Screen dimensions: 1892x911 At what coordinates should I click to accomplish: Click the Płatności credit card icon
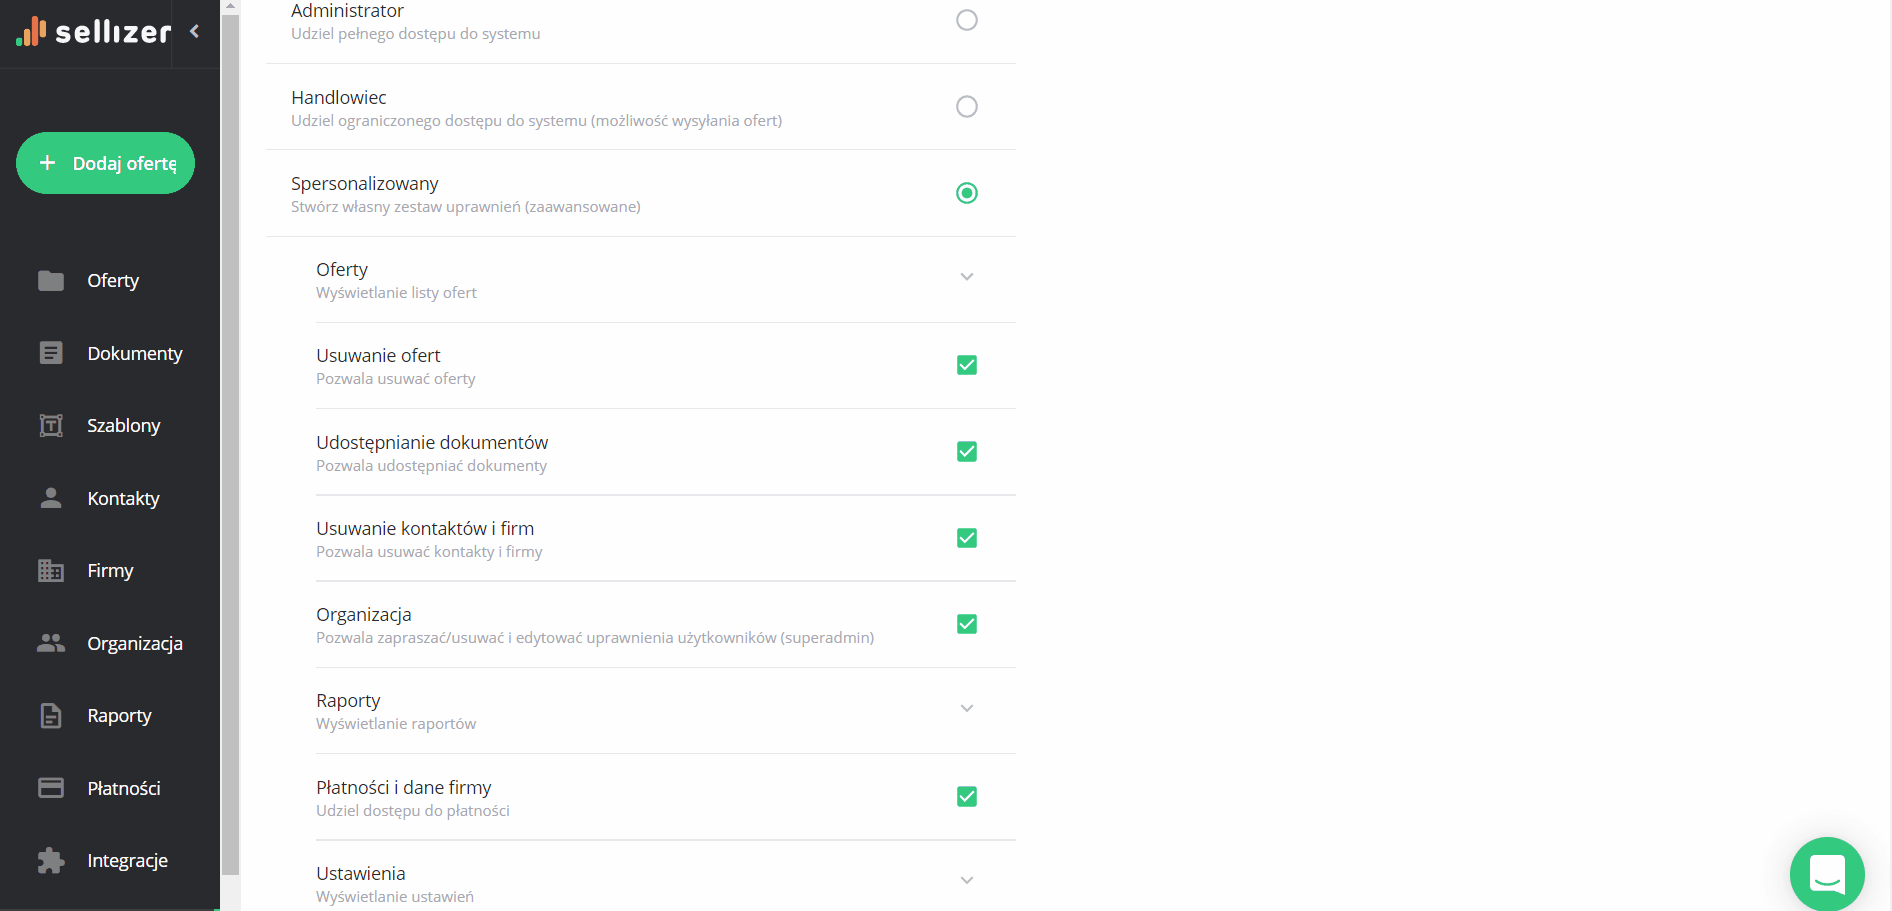[50, 788]
